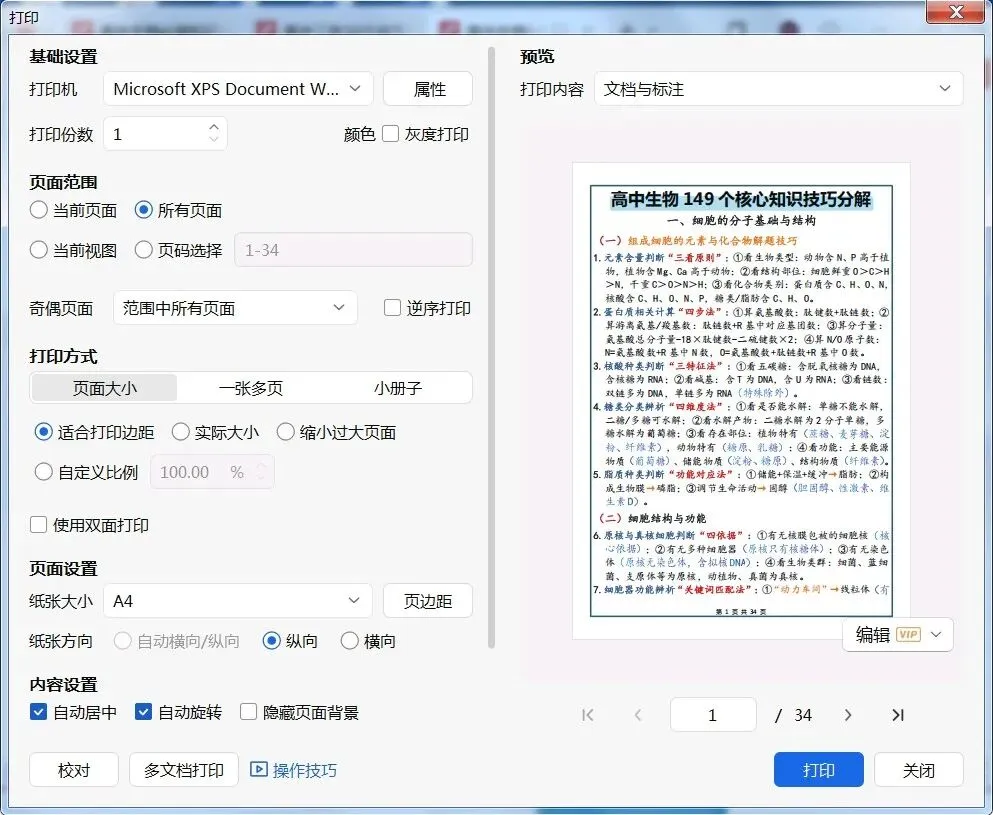
Task: Open the 纸张大小 A4 dropdown
Action: pyautogui.click(x=237, y=600)
